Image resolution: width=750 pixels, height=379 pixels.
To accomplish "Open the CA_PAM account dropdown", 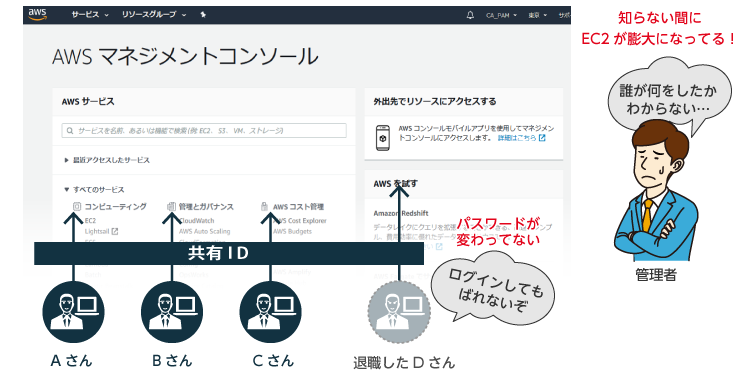I will click(x=501, y=15).
